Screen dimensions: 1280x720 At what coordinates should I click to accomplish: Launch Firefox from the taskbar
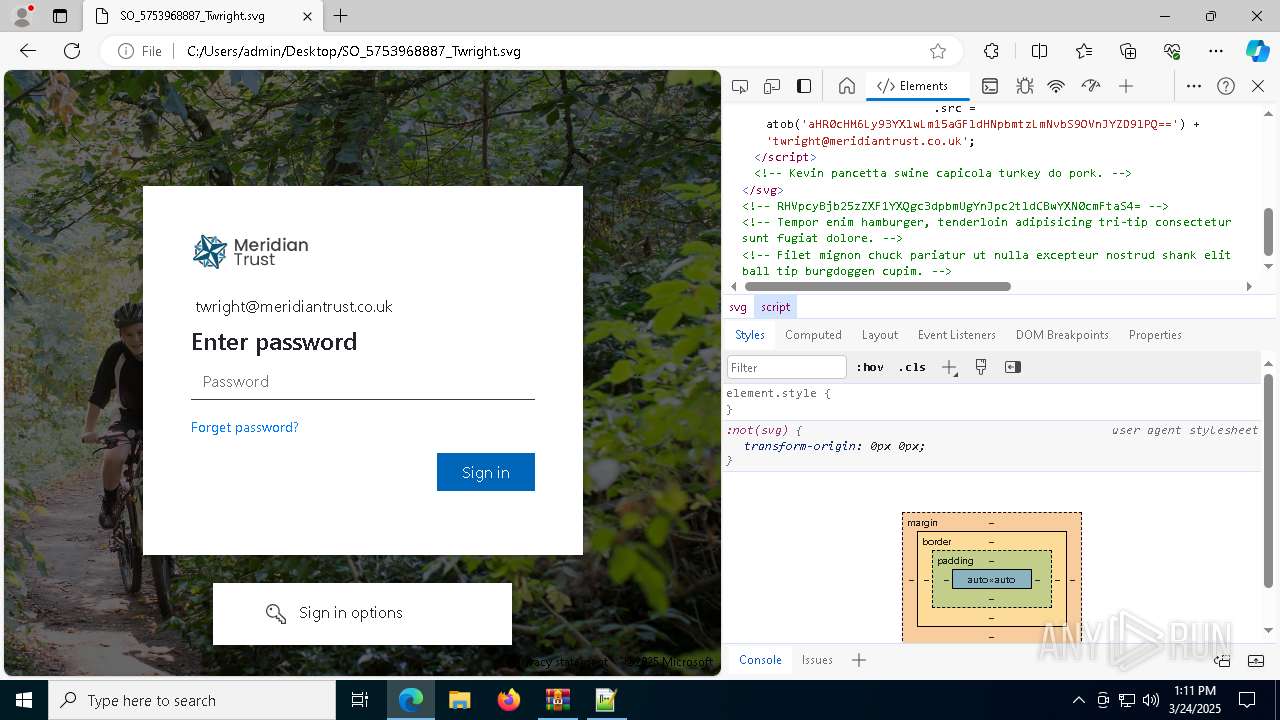pyautogui.click(x=508, y=700)
